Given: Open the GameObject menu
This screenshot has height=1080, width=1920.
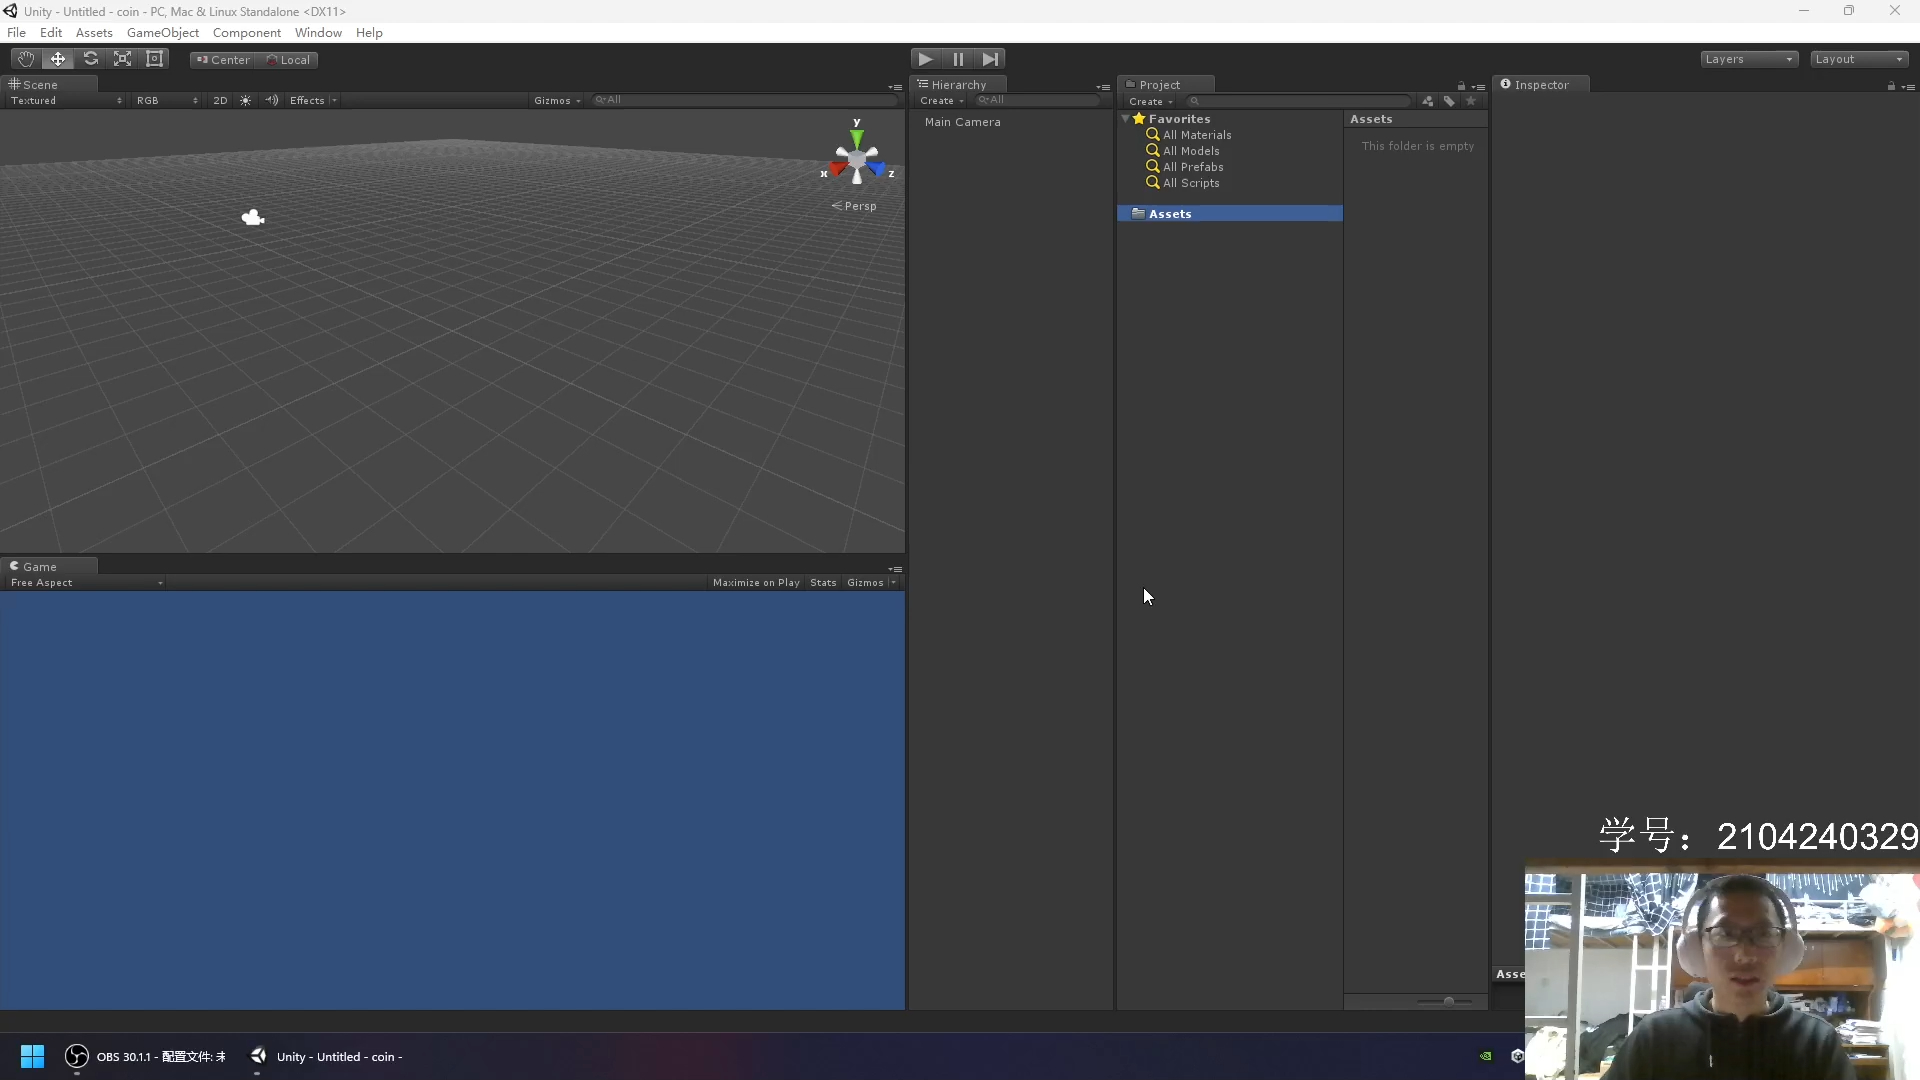Looking at the screenshot, I should click(162, 32).
